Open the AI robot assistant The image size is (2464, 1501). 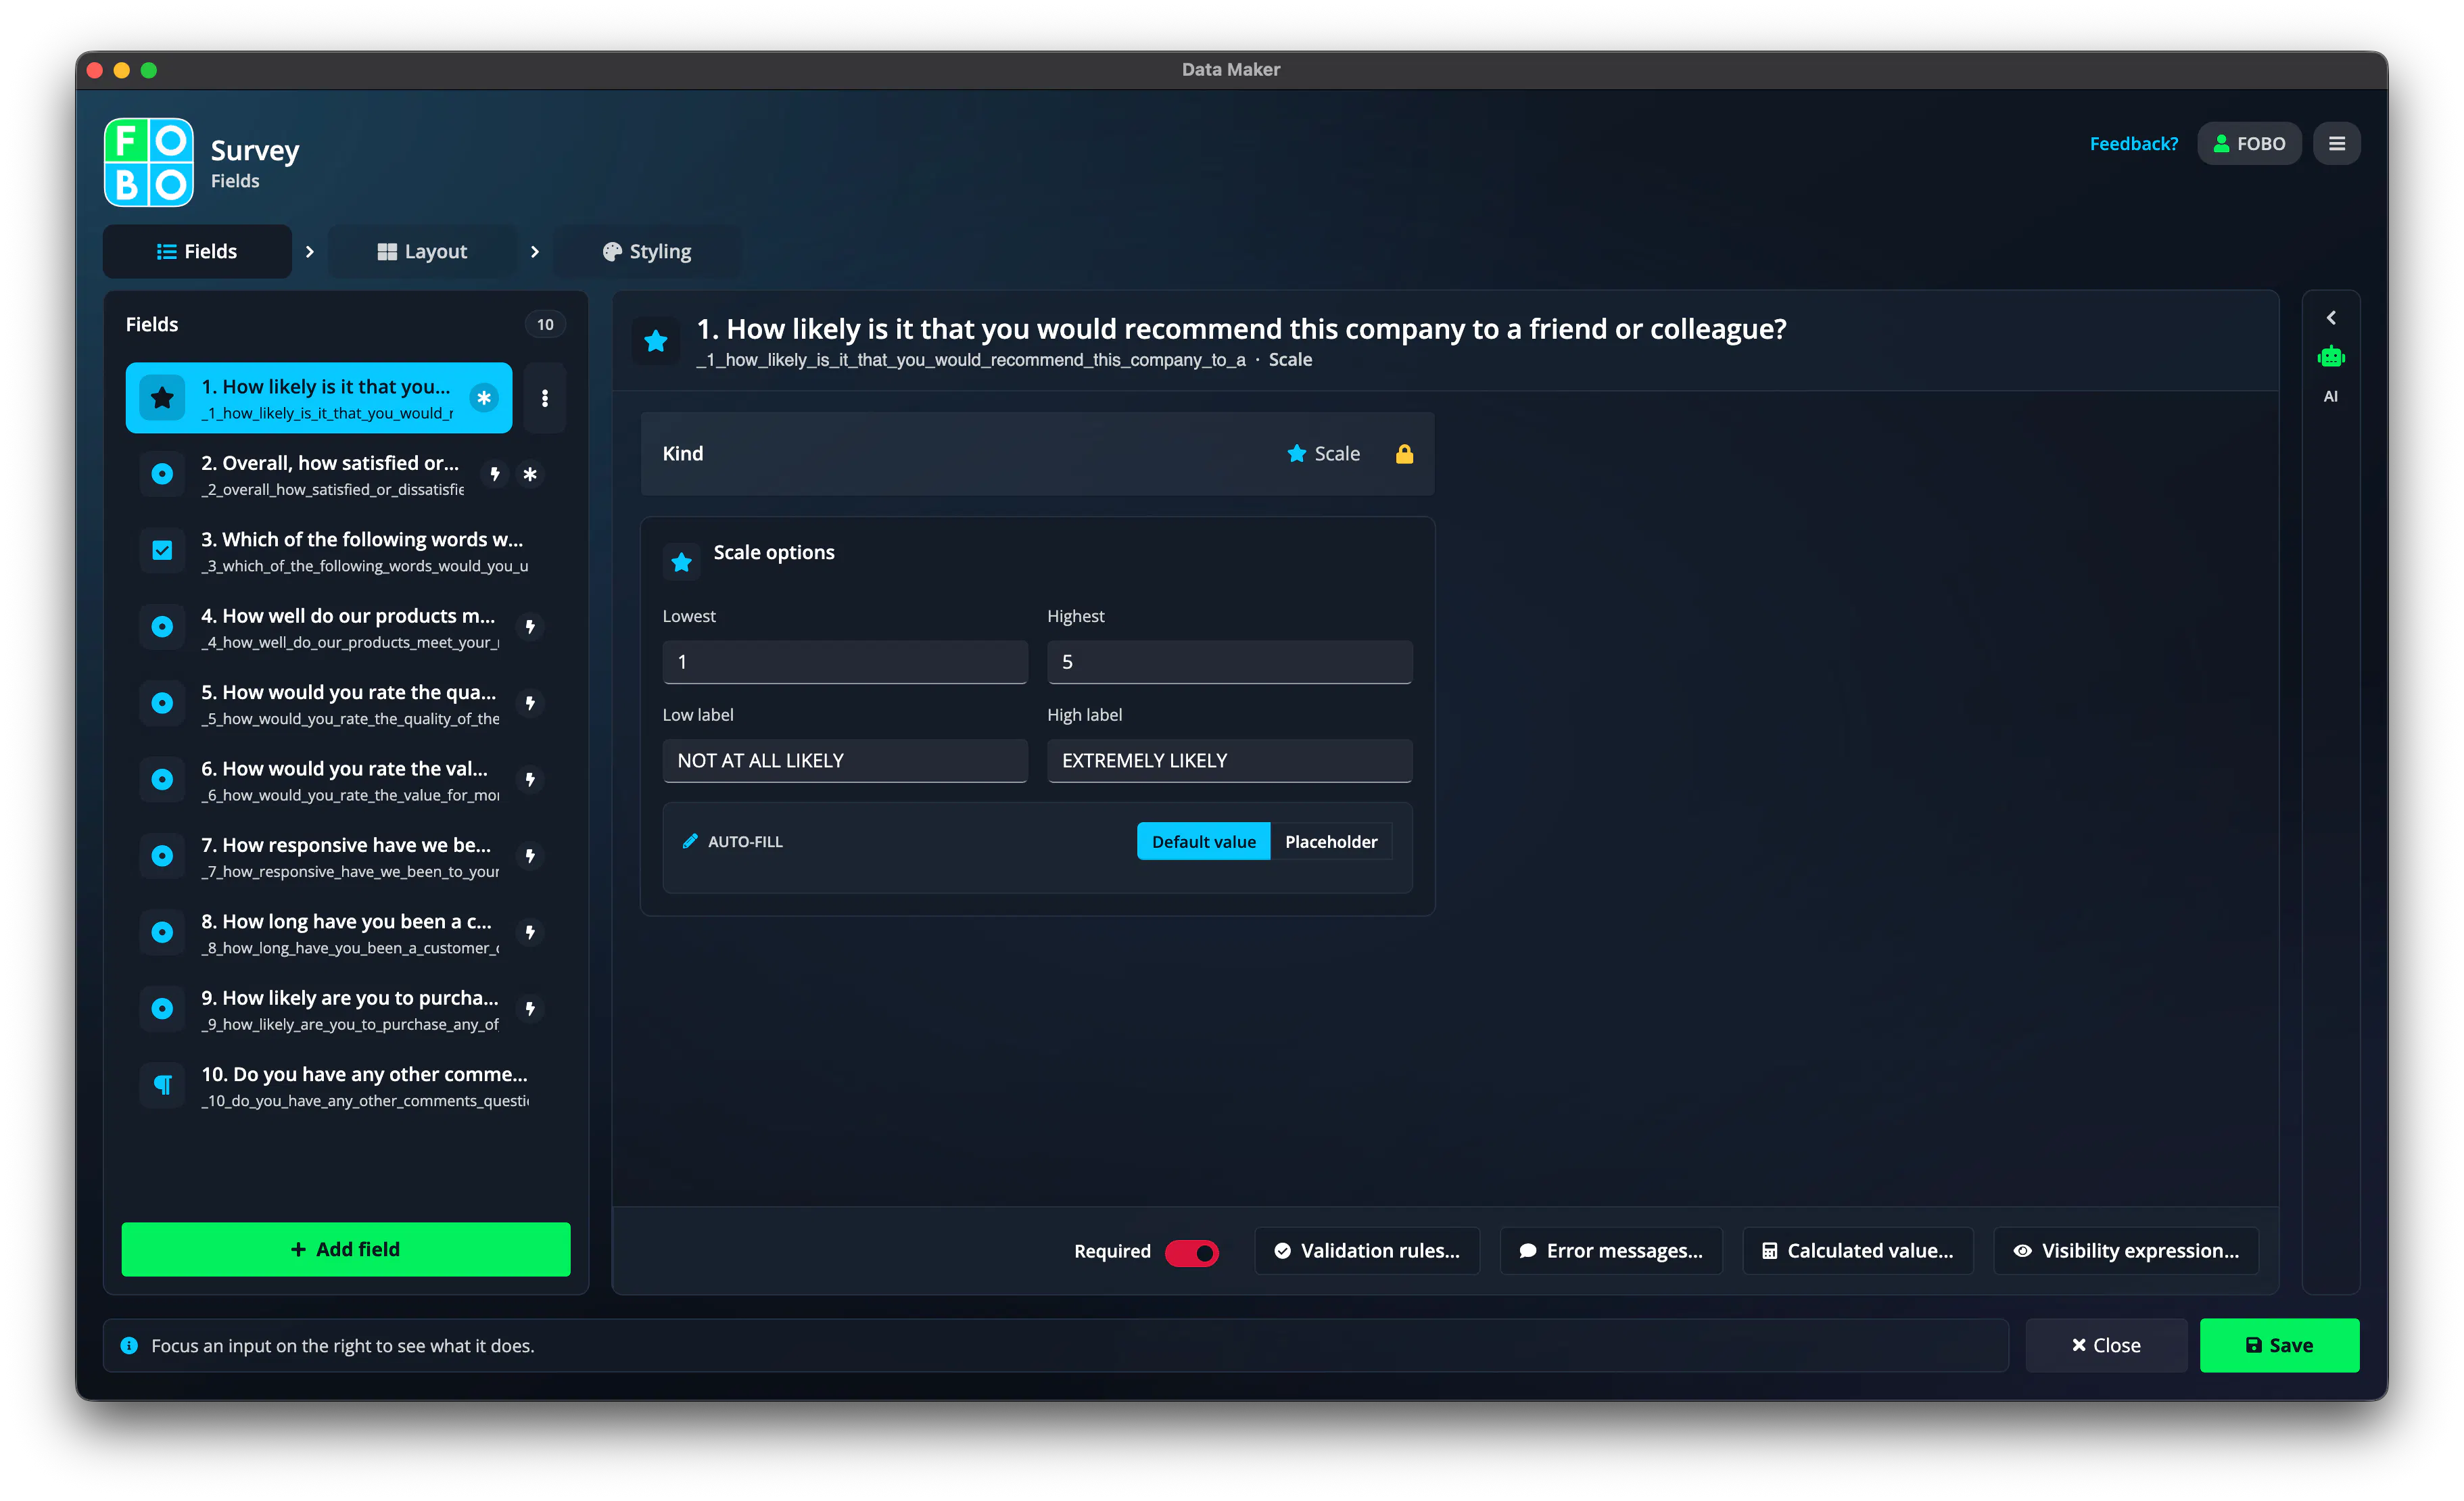pos(2331,357)
